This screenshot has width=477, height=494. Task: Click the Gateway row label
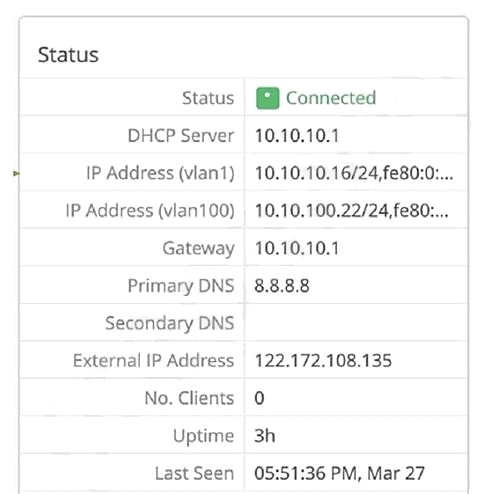point(199,249)
